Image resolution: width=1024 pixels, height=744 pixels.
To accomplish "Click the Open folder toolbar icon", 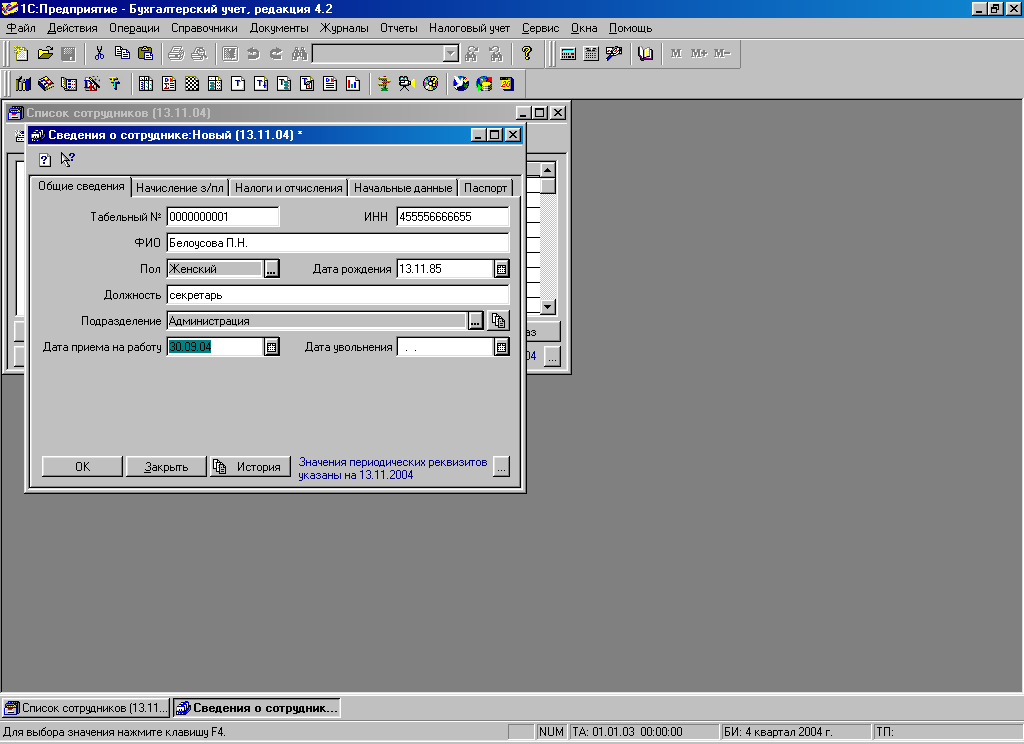I will (x=45, y=54).
